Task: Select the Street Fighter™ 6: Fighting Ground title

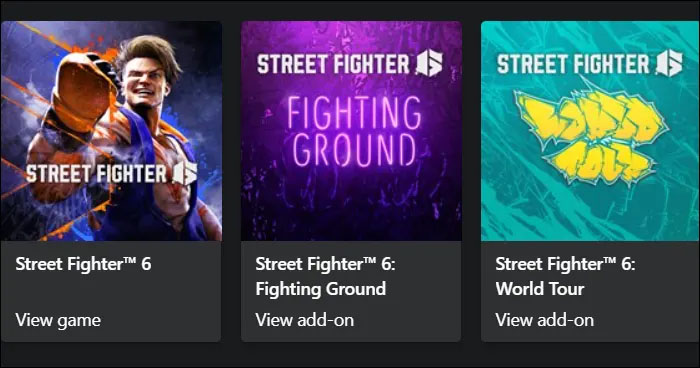Action: pos(325,276)
